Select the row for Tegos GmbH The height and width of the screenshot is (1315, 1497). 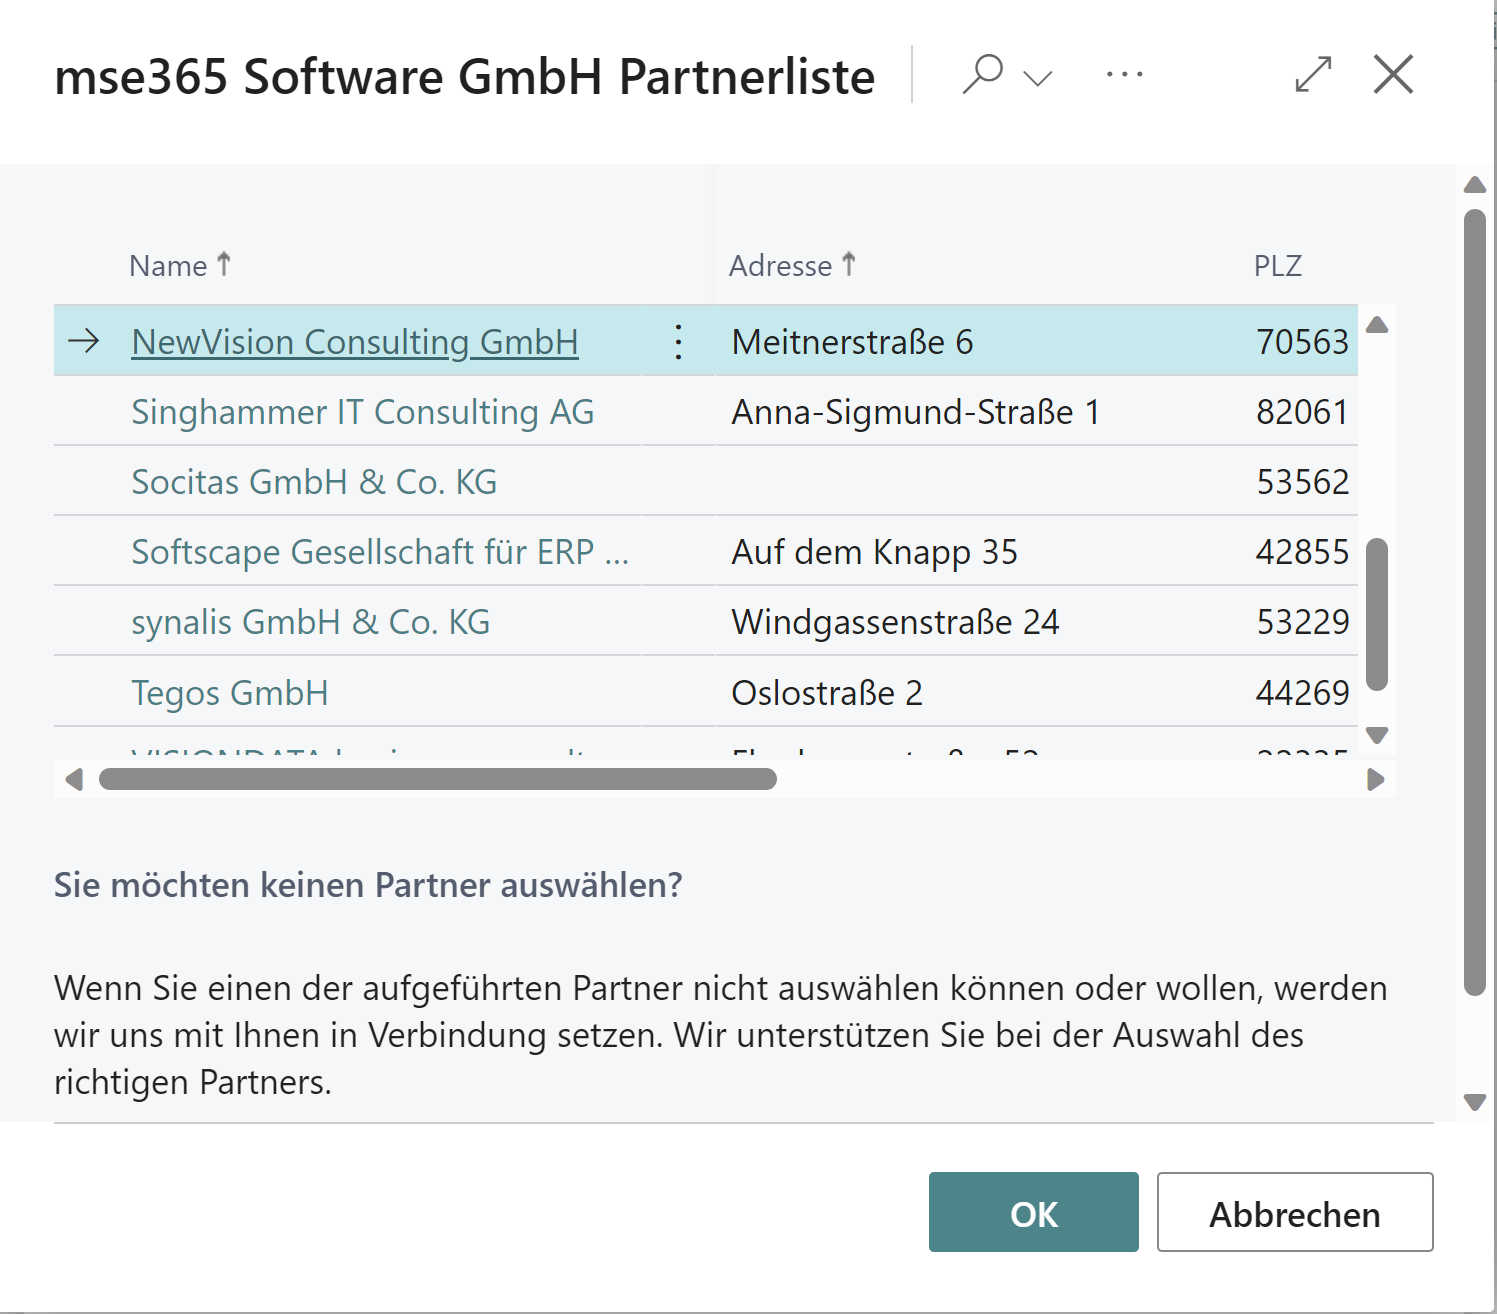pos(231,691)
